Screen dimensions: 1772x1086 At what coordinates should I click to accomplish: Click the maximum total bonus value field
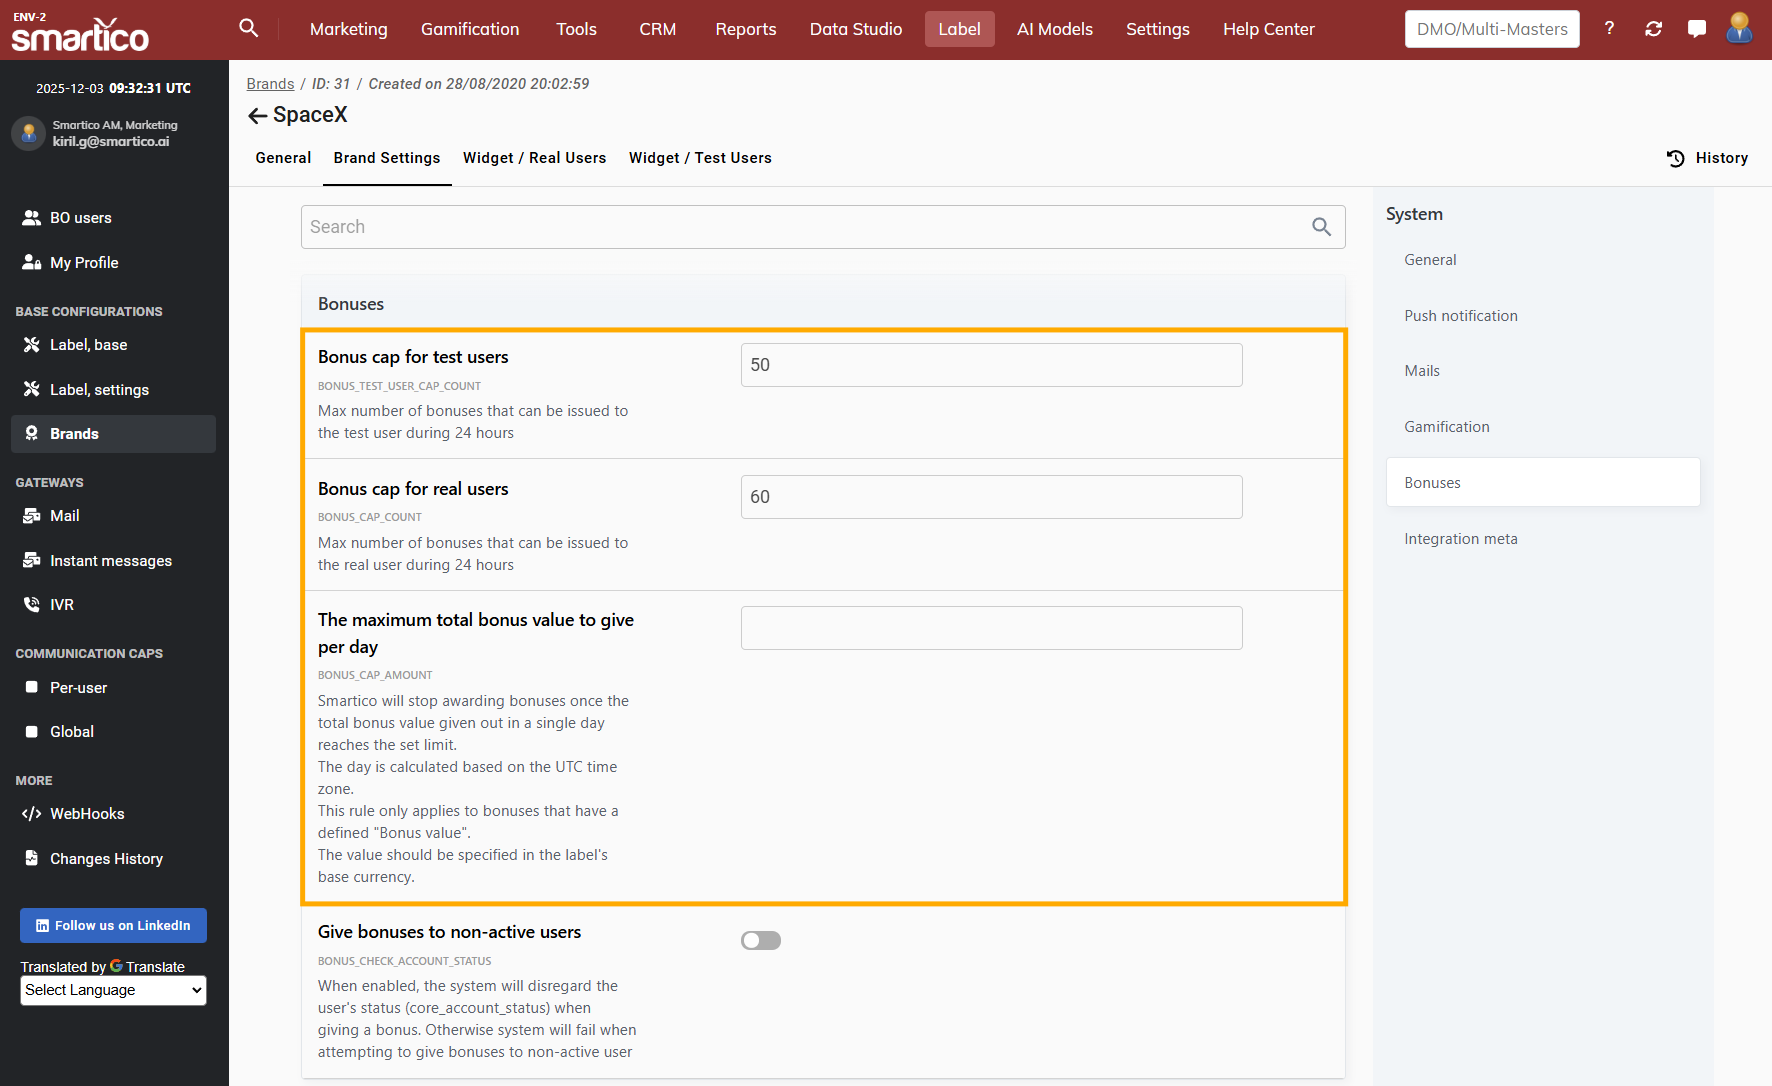[x=991, y=628]
